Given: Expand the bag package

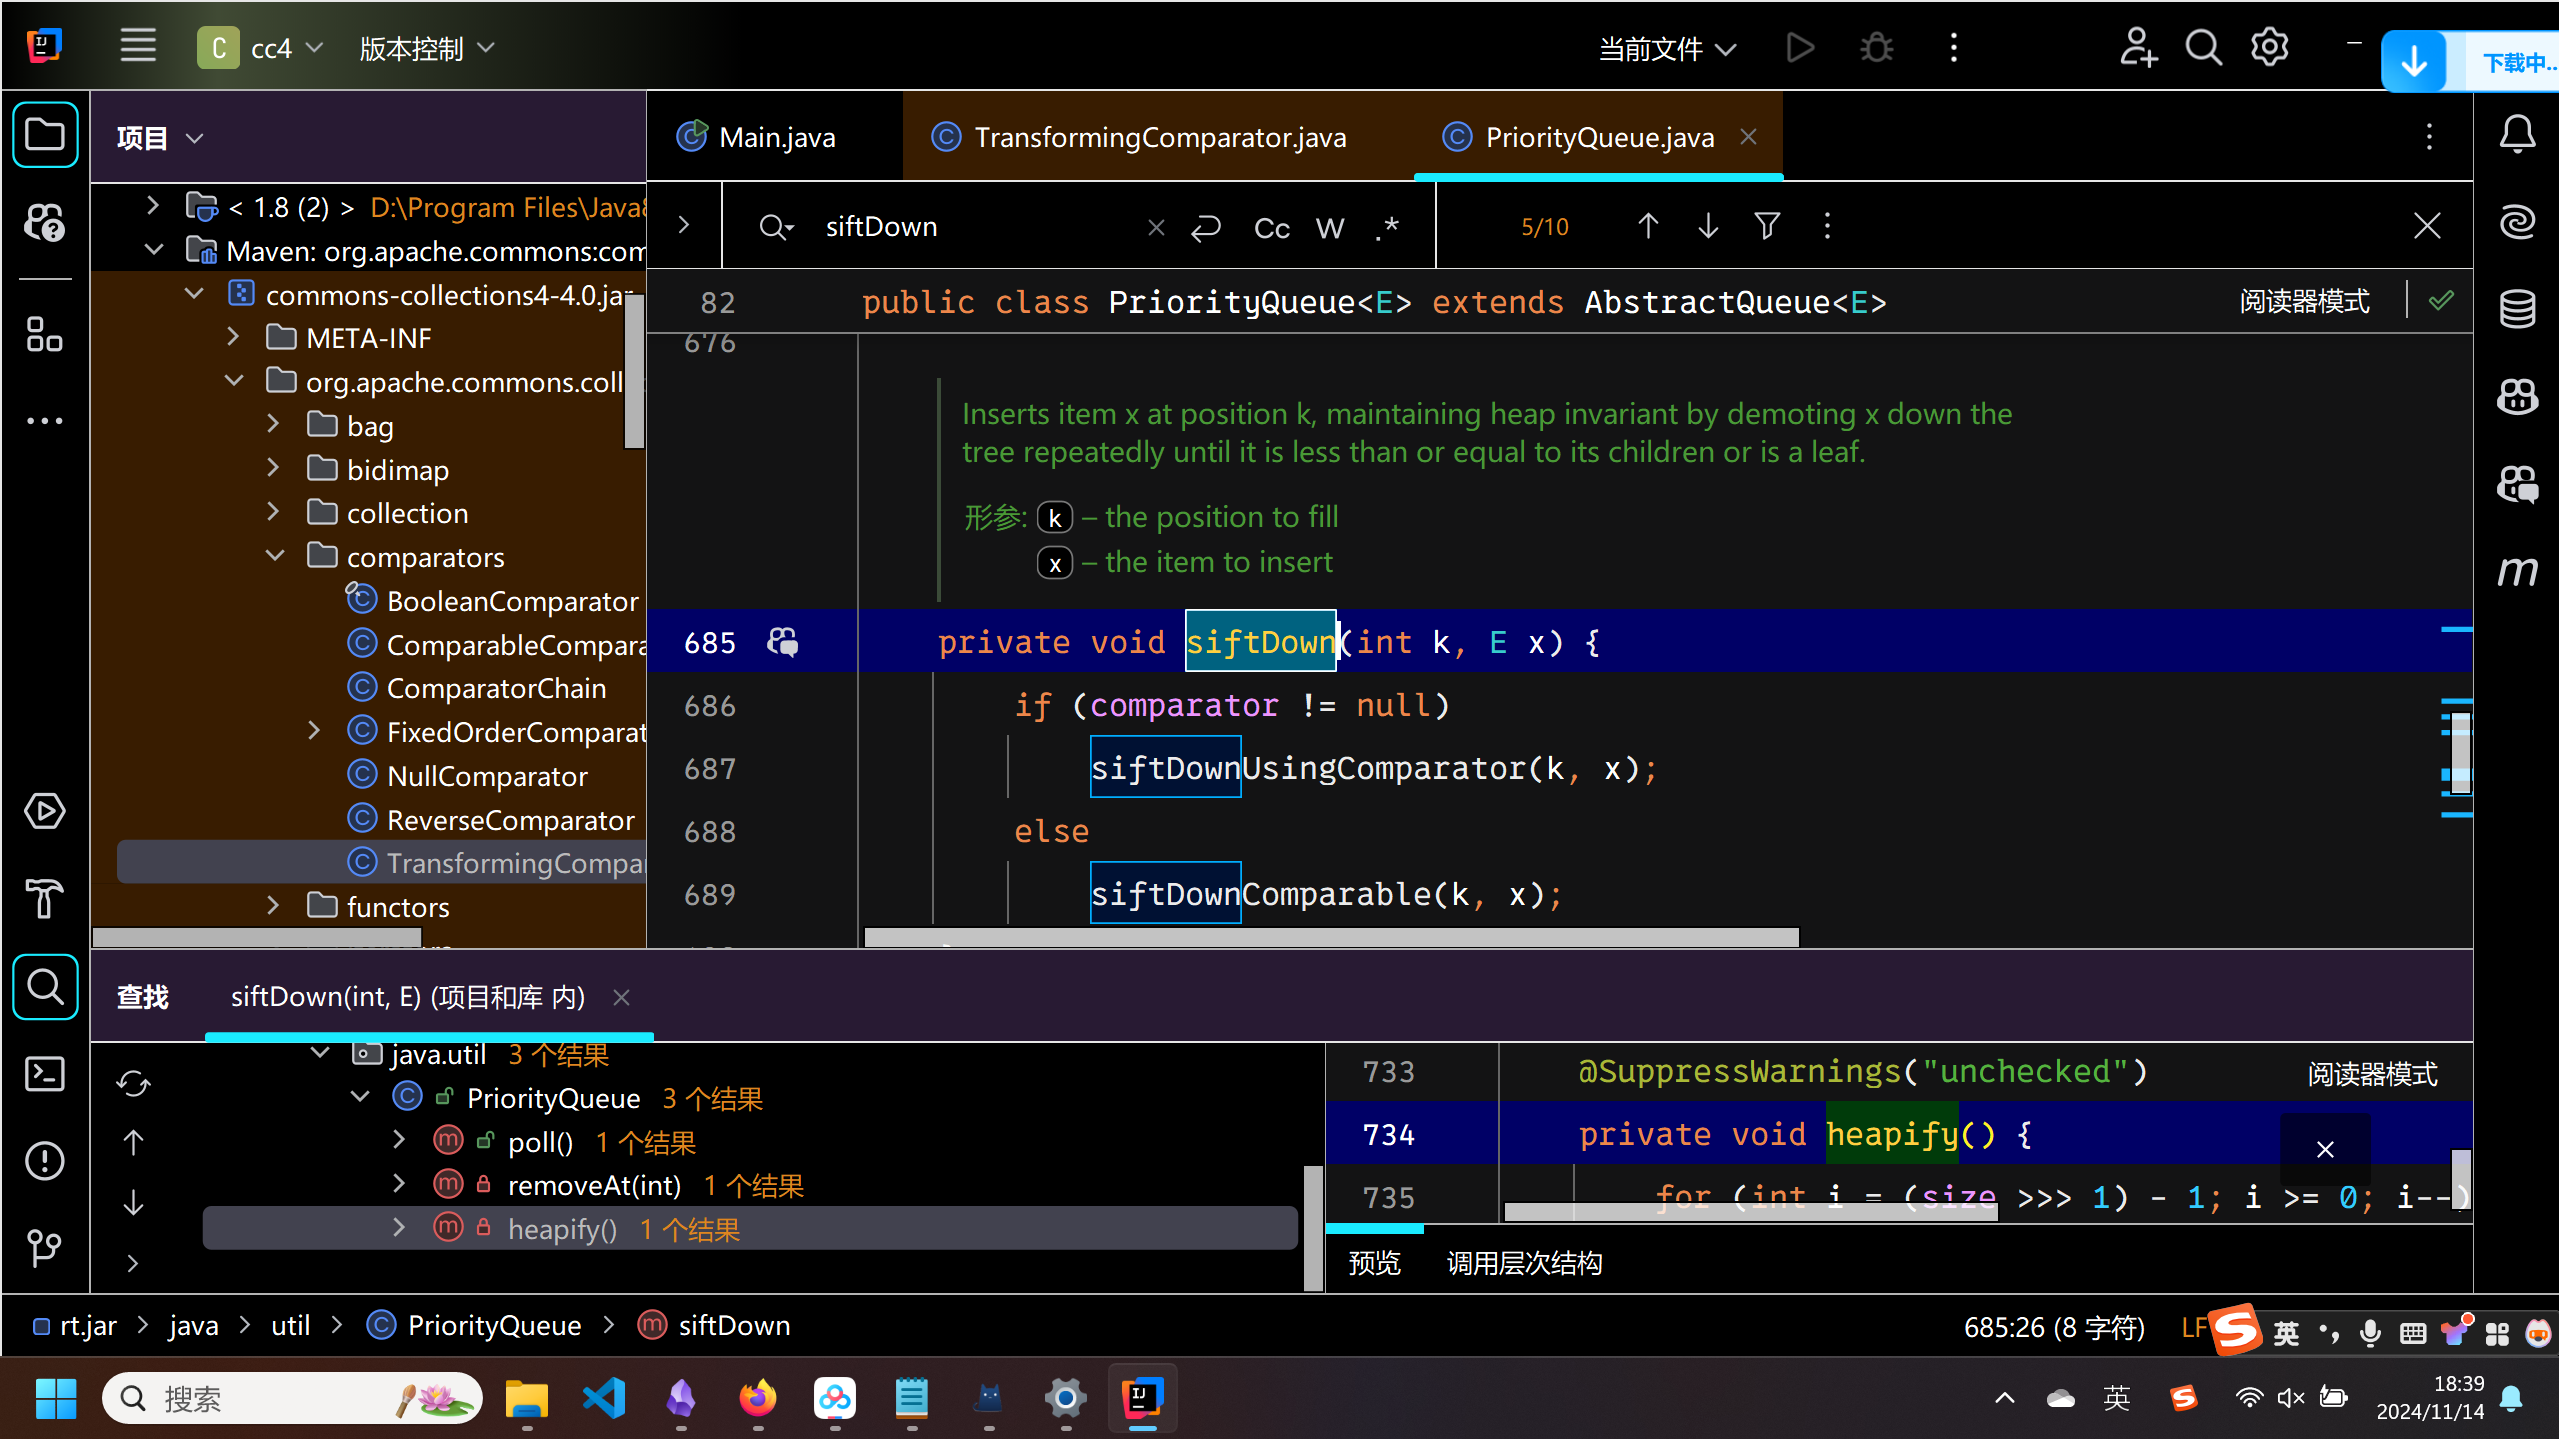Looking at the screenshot, I should click(x=273, y=425).
